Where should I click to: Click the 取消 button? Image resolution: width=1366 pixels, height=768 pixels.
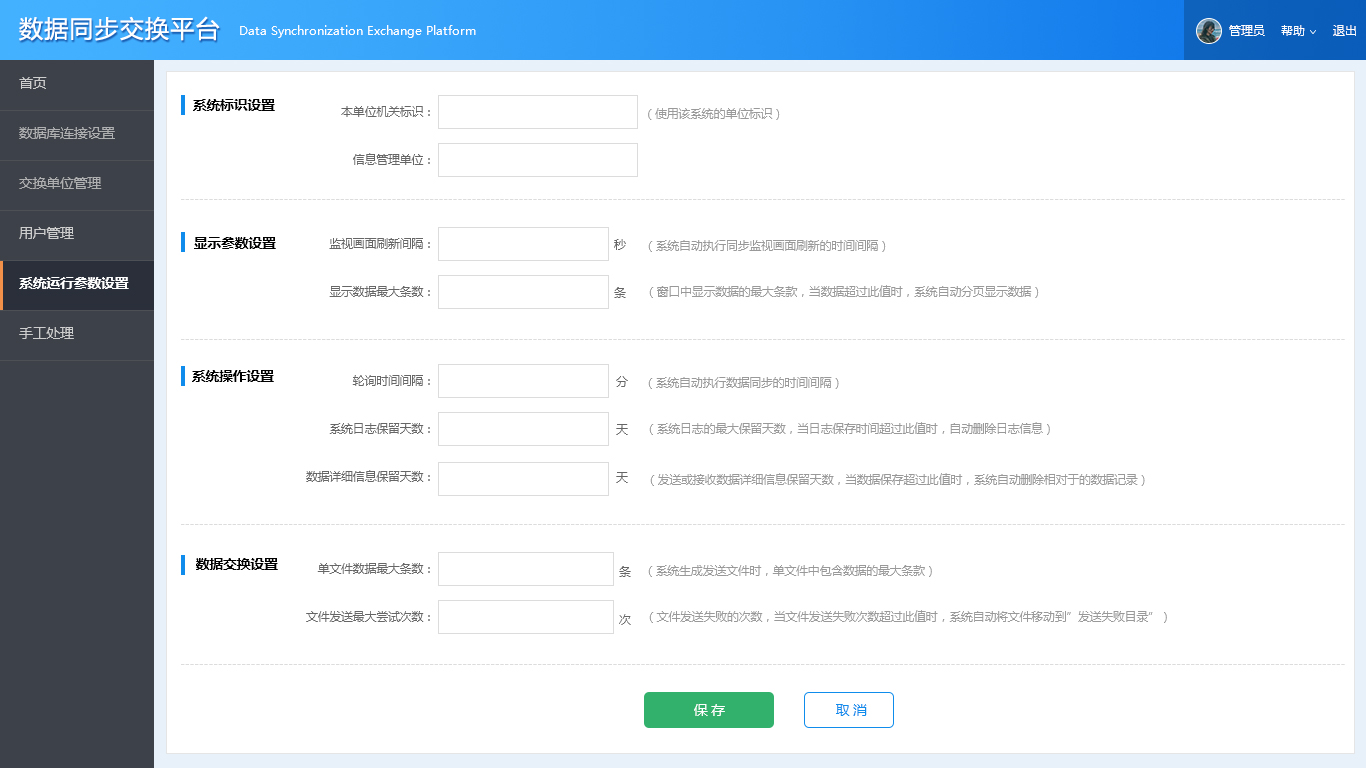point(849,710)
